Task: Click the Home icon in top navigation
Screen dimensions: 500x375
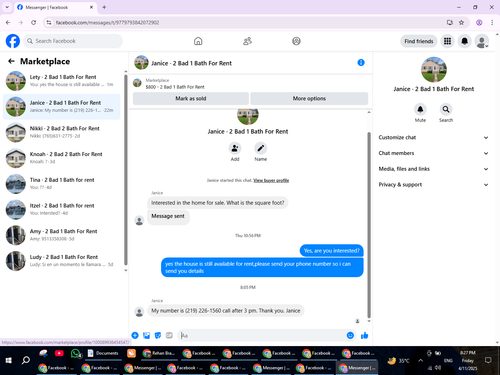Action: (198, 41)
